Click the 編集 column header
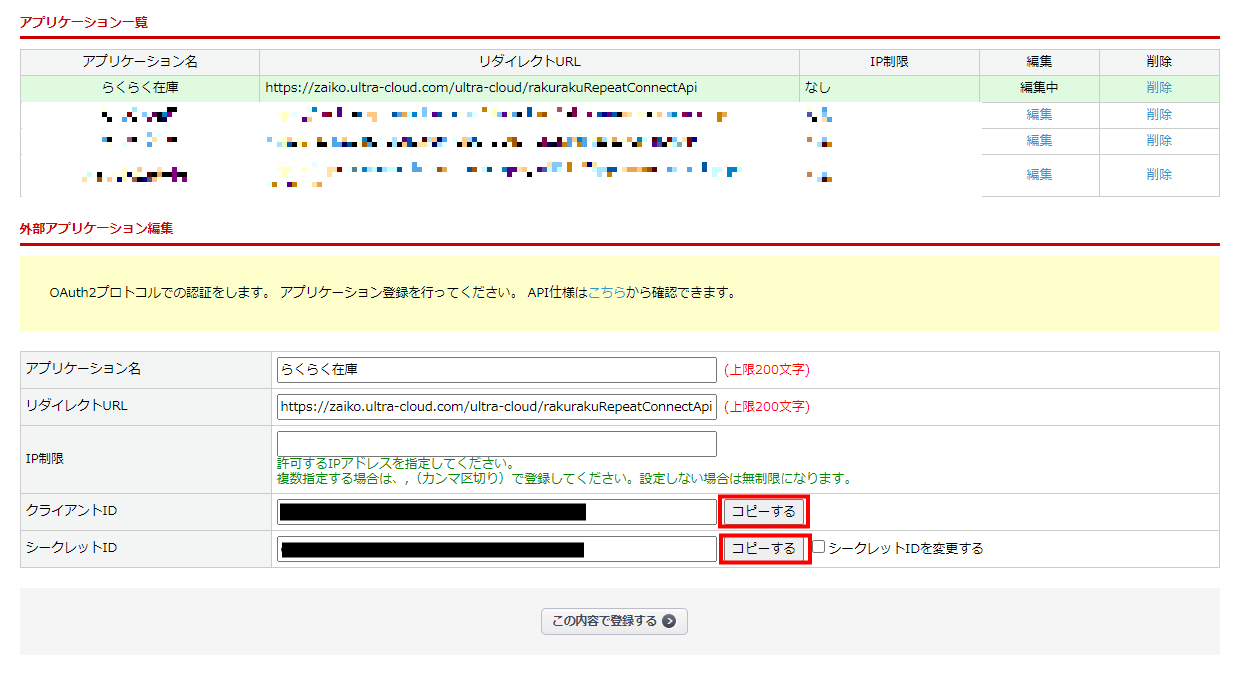The image size is (1240, 680). 1039,62
